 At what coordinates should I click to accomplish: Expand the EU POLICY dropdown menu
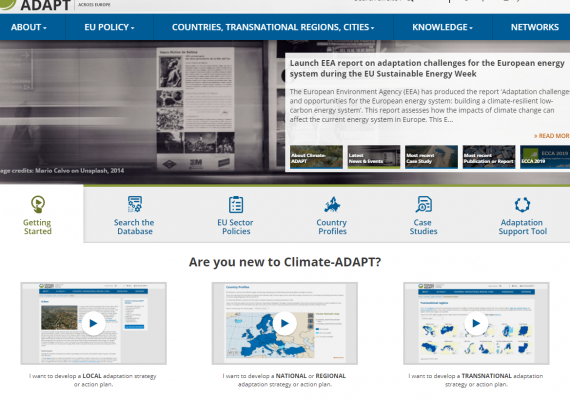coord(109,27)
